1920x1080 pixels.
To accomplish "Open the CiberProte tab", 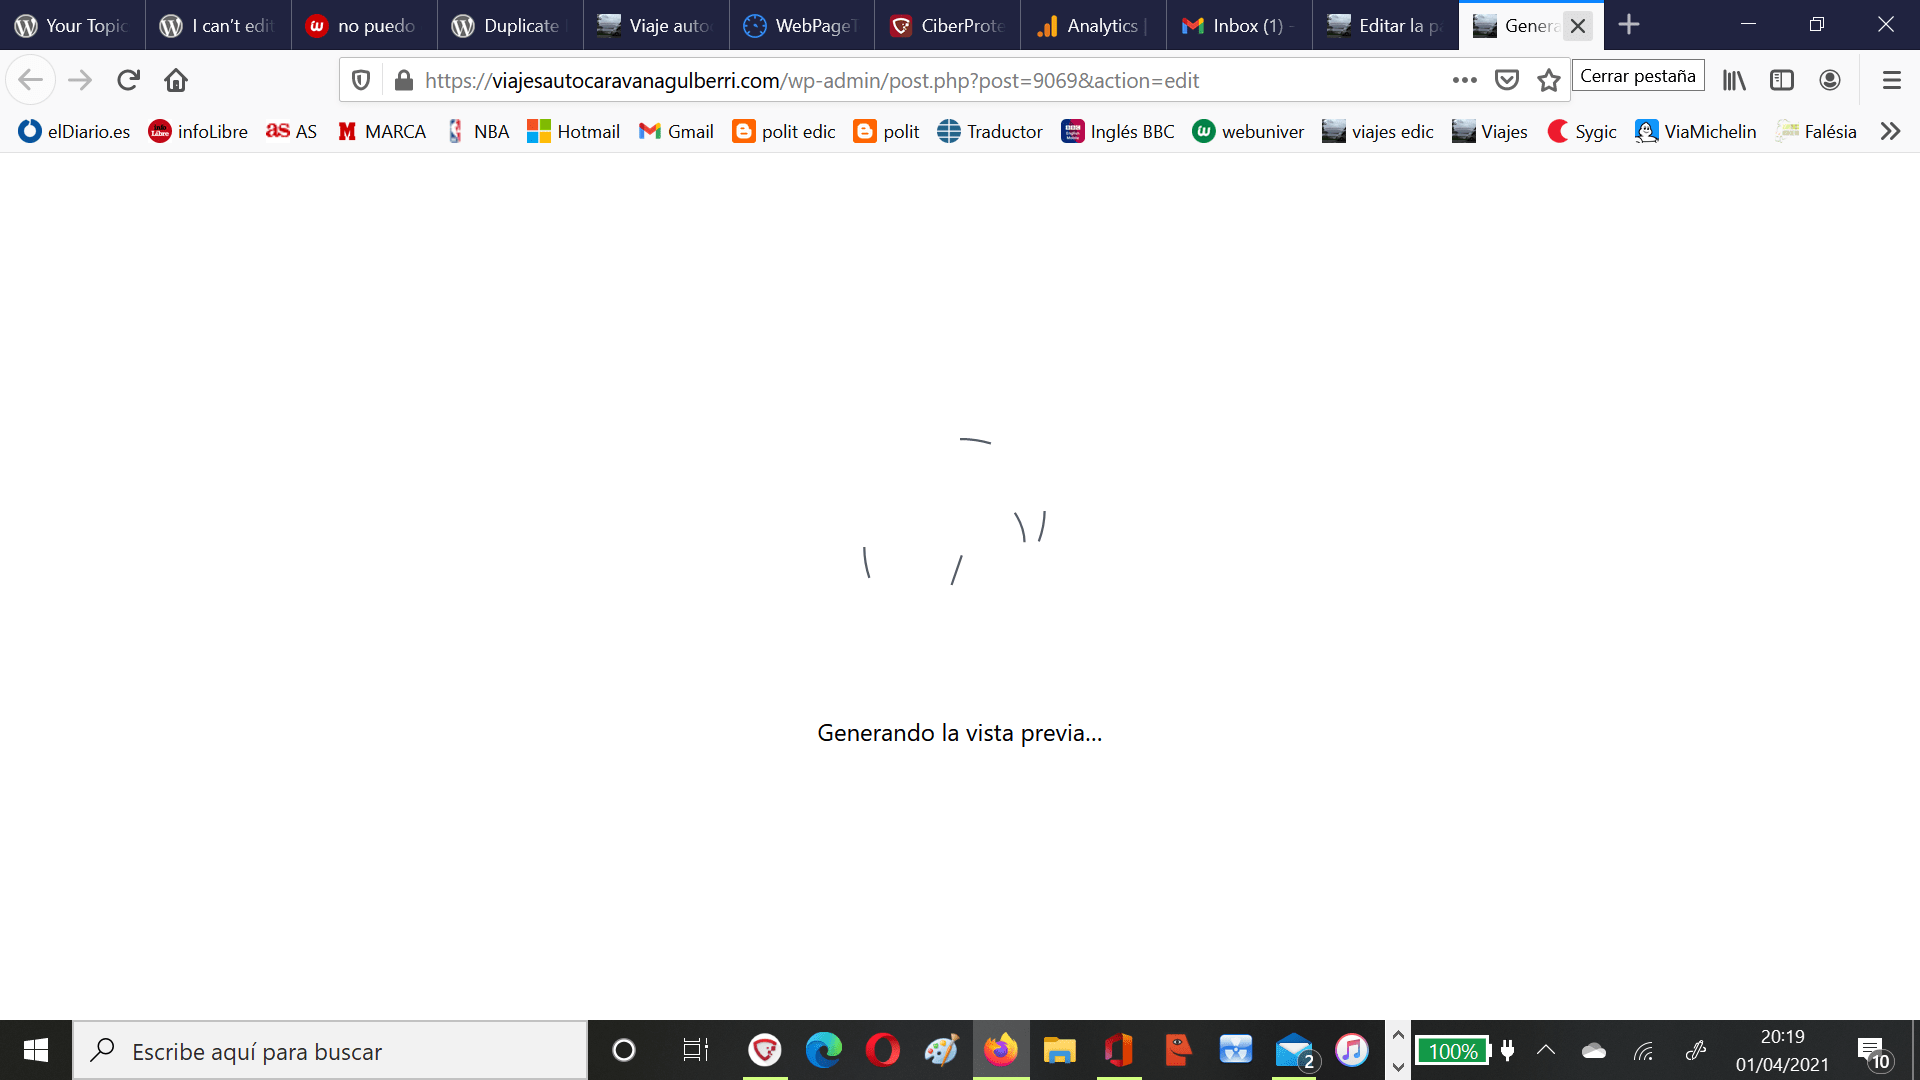I will click(x=948, y=25).
